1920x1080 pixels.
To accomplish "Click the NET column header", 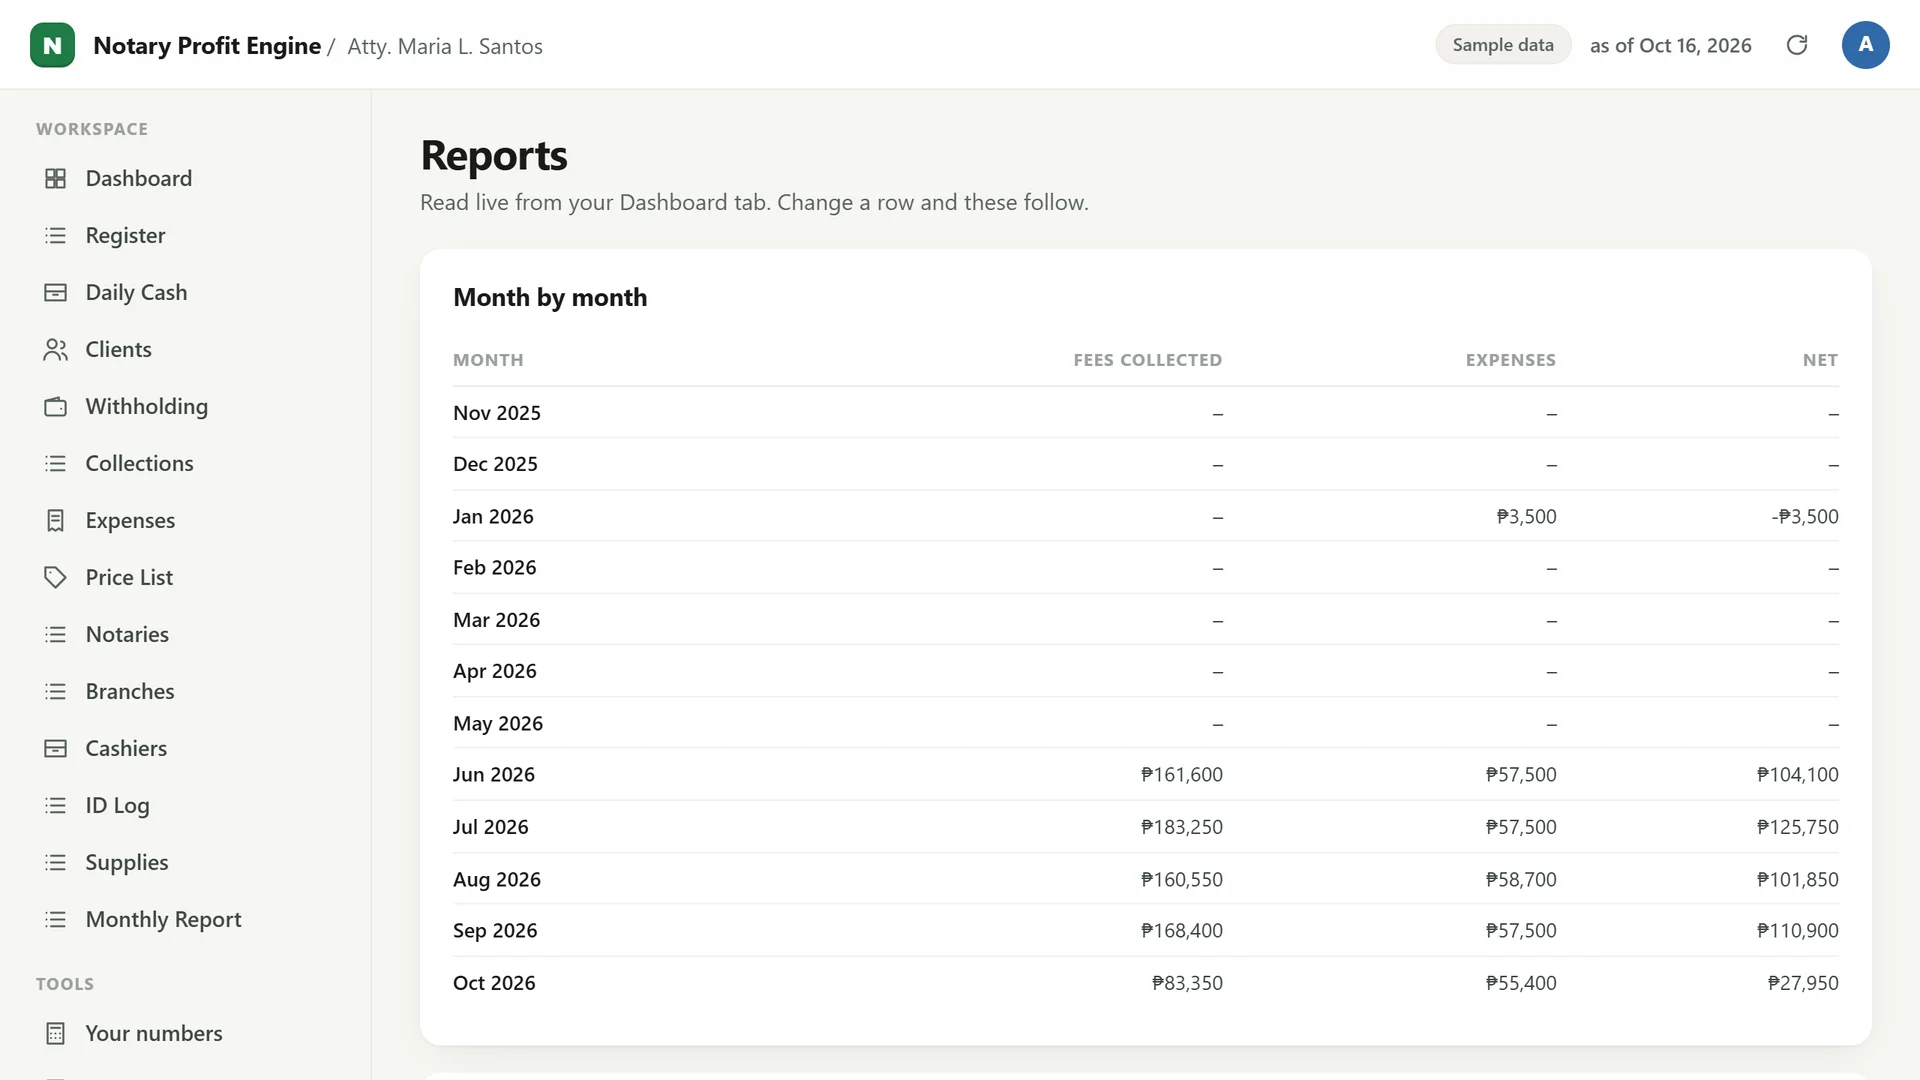I will click(1820, 360).
